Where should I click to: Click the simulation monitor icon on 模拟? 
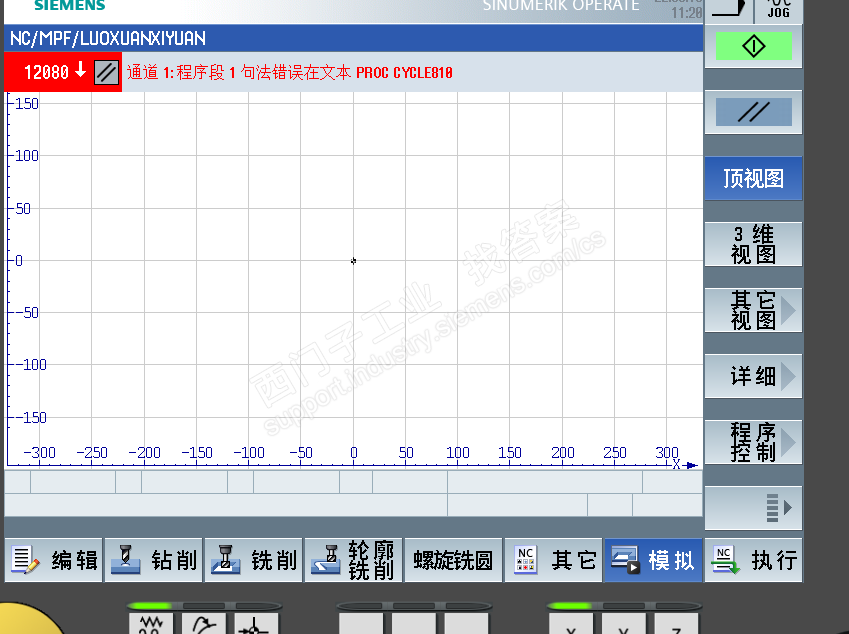pos(625,560)
